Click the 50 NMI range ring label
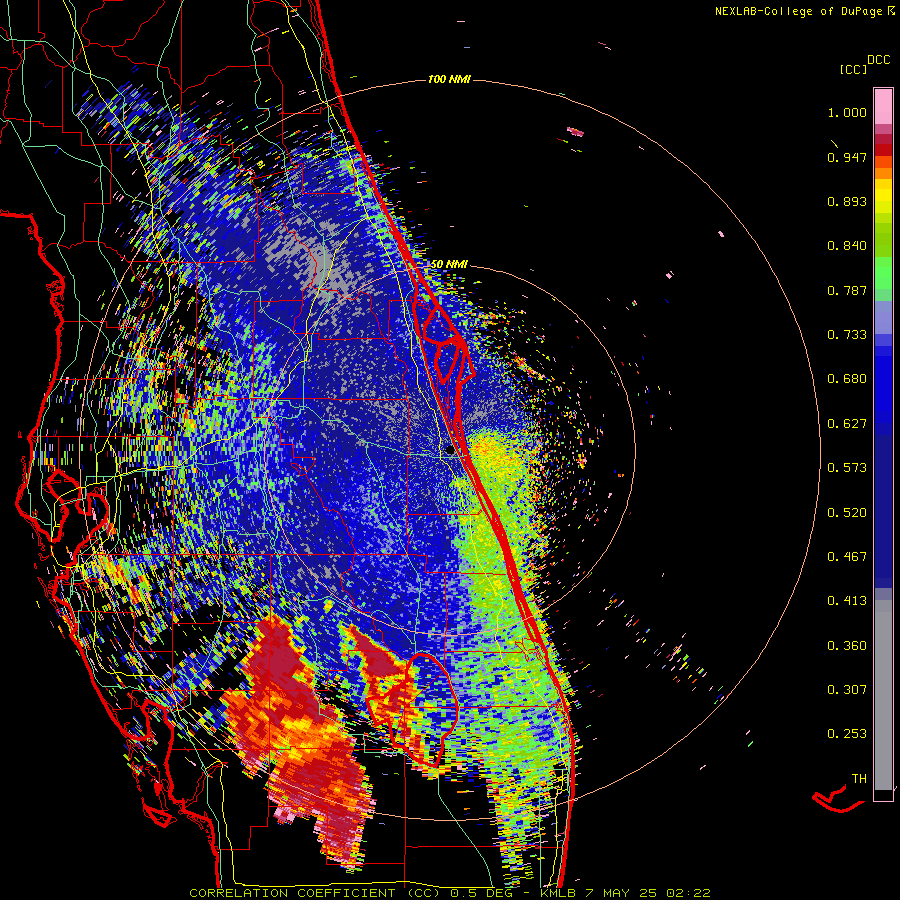Viewport: 900px width, 900px height. 449,264
